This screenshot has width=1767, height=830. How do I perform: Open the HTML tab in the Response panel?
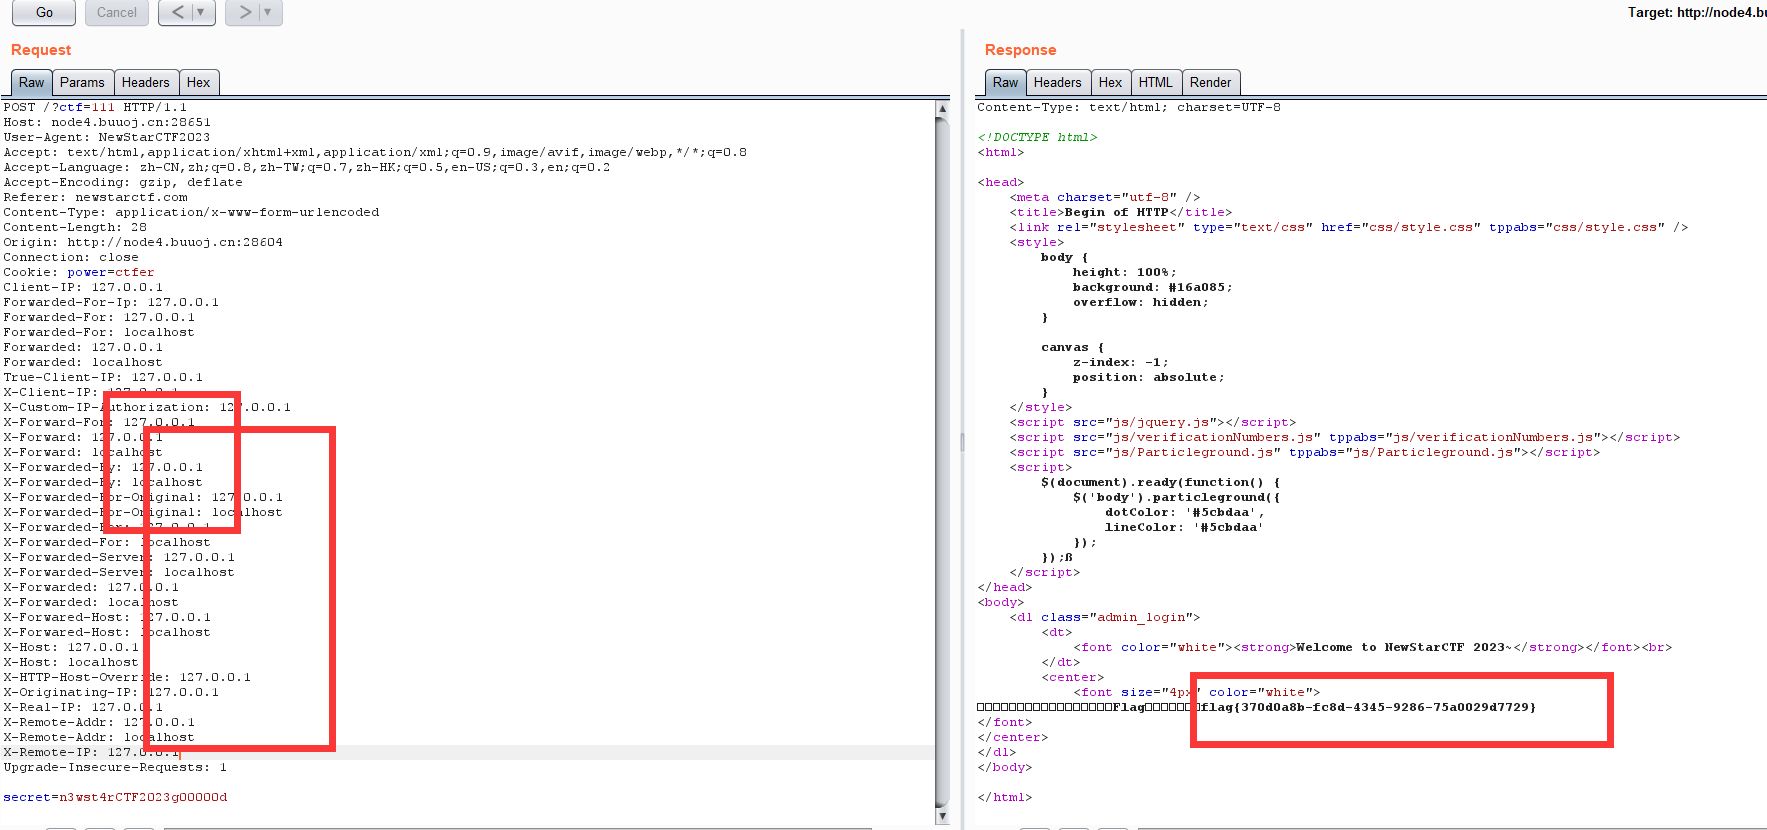click(x=1156, y=82)
